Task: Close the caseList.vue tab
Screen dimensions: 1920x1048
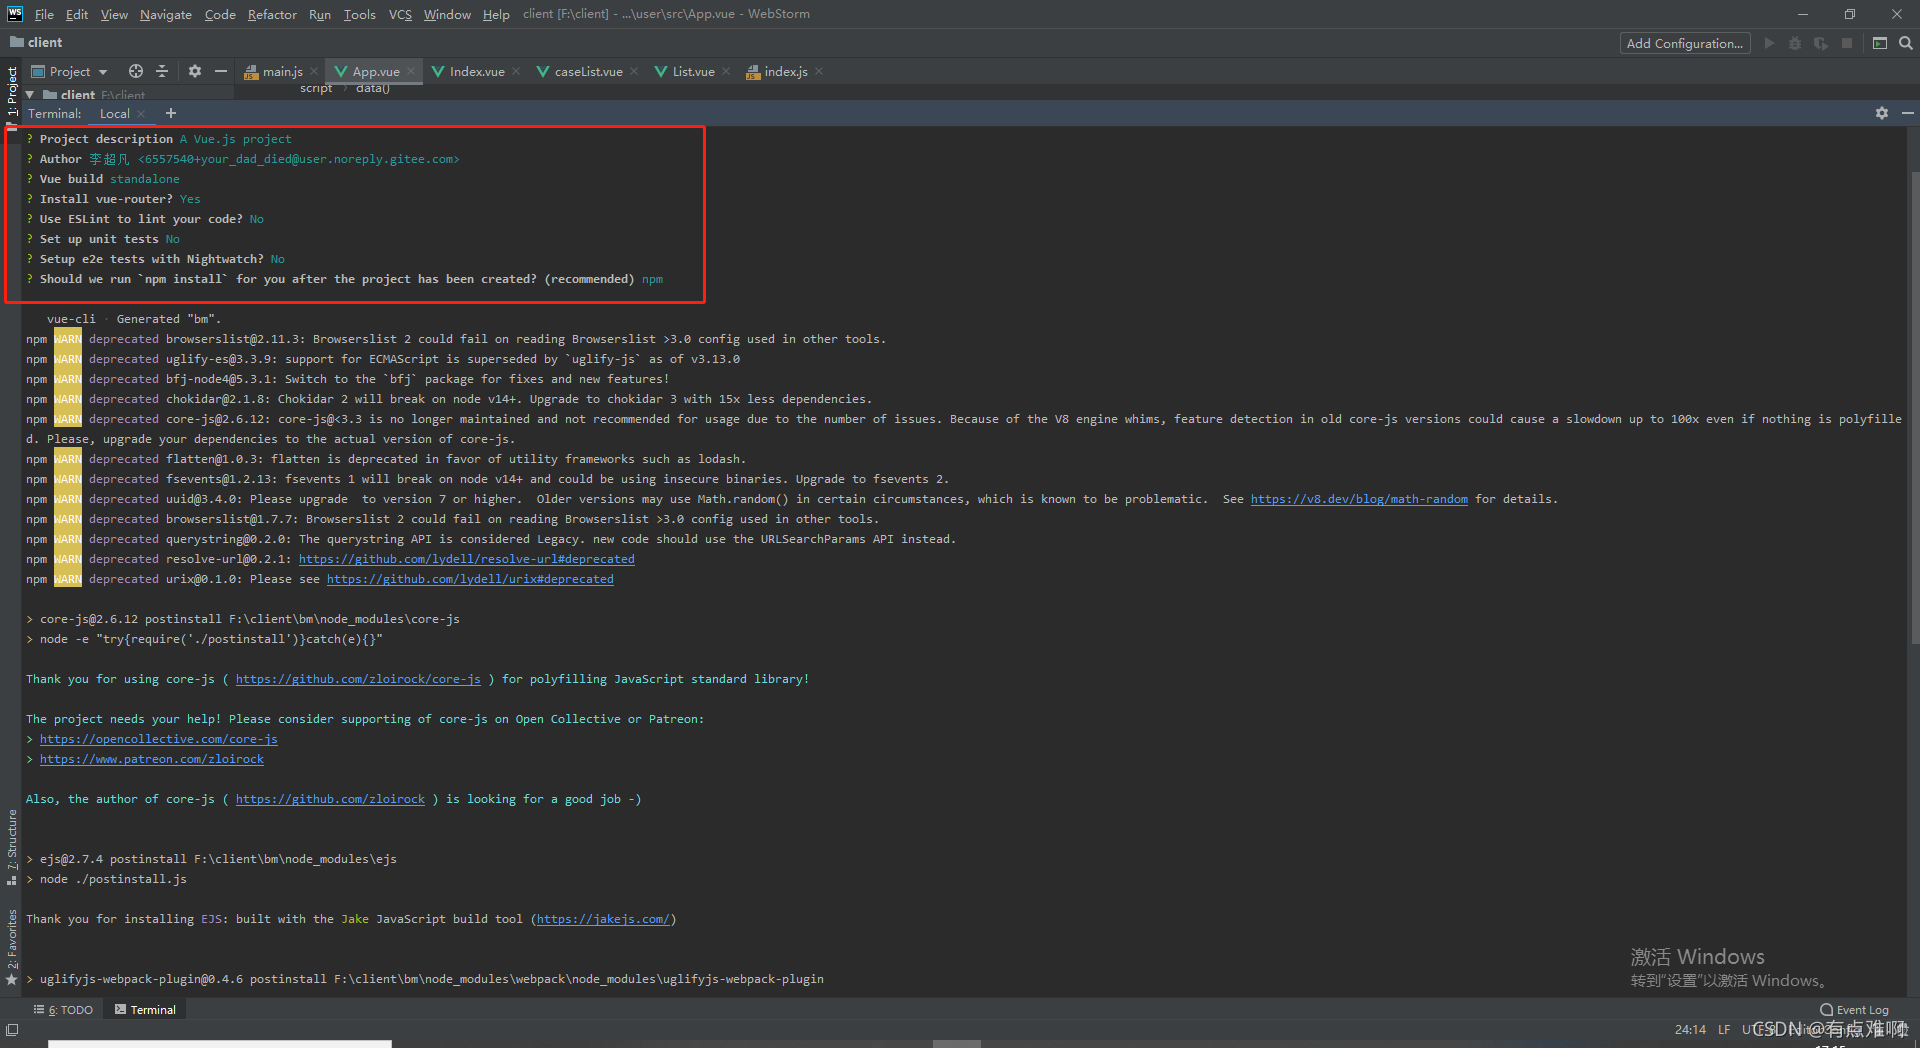Action: (634, 71)
